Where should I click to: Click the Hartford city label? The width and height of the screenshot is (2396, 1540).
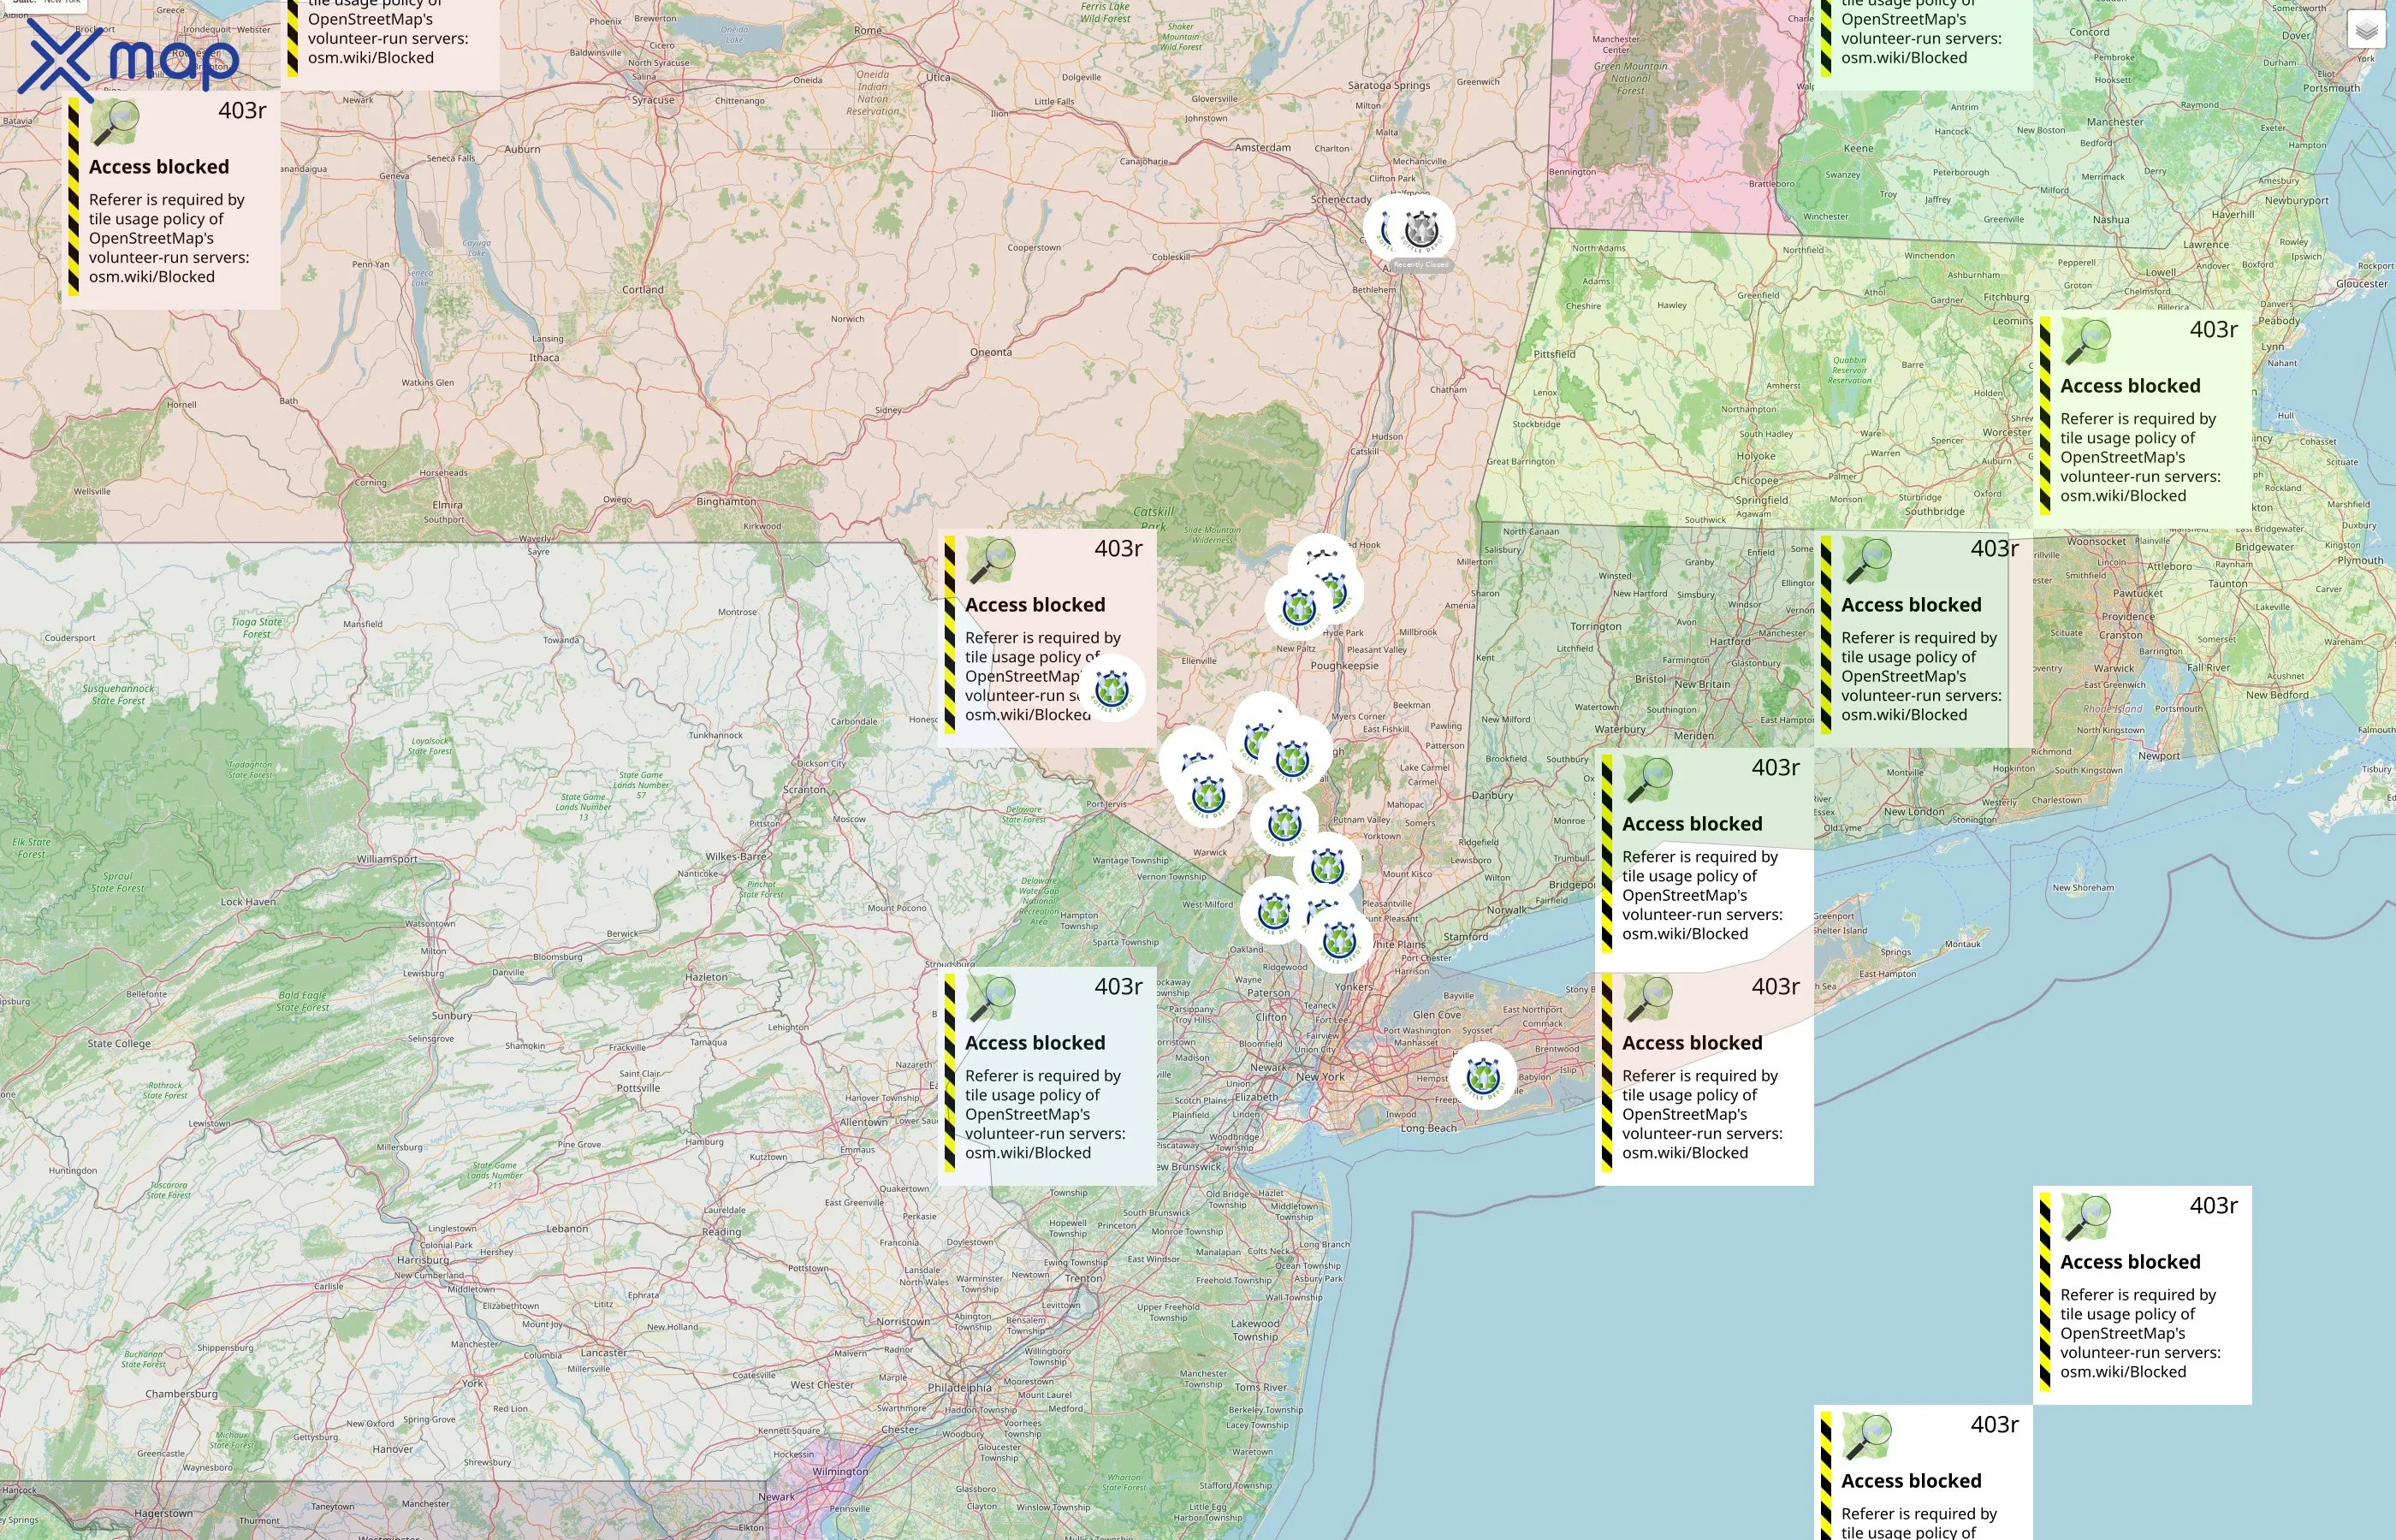click(1729, 642)
